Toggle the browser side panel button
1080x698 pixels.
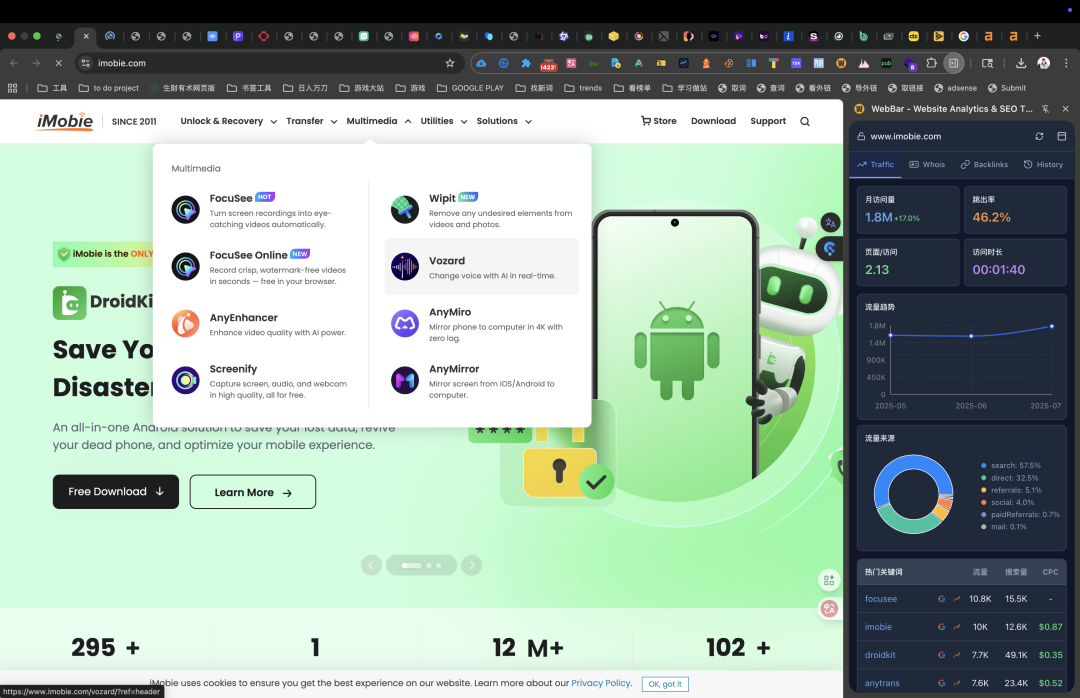953,63
